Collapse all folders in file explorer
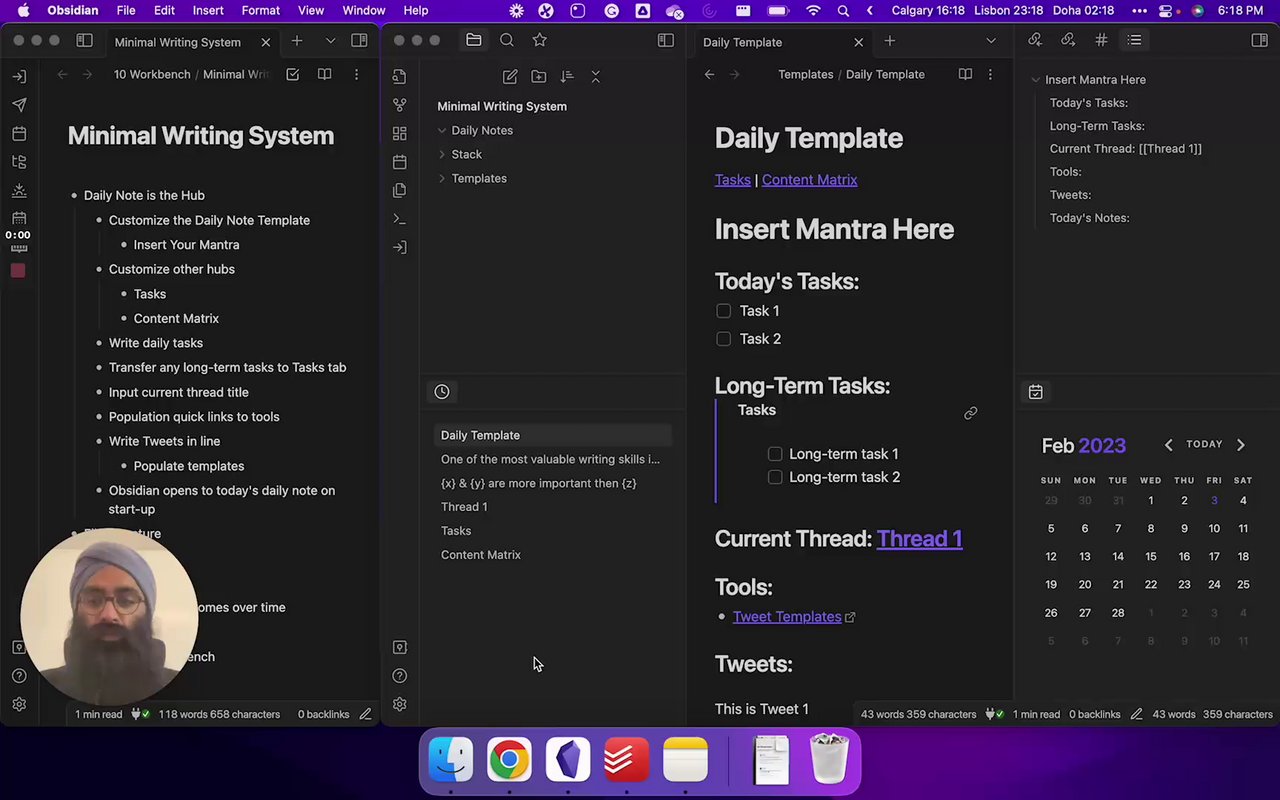1280x800 pixels. tap(595, 76)
